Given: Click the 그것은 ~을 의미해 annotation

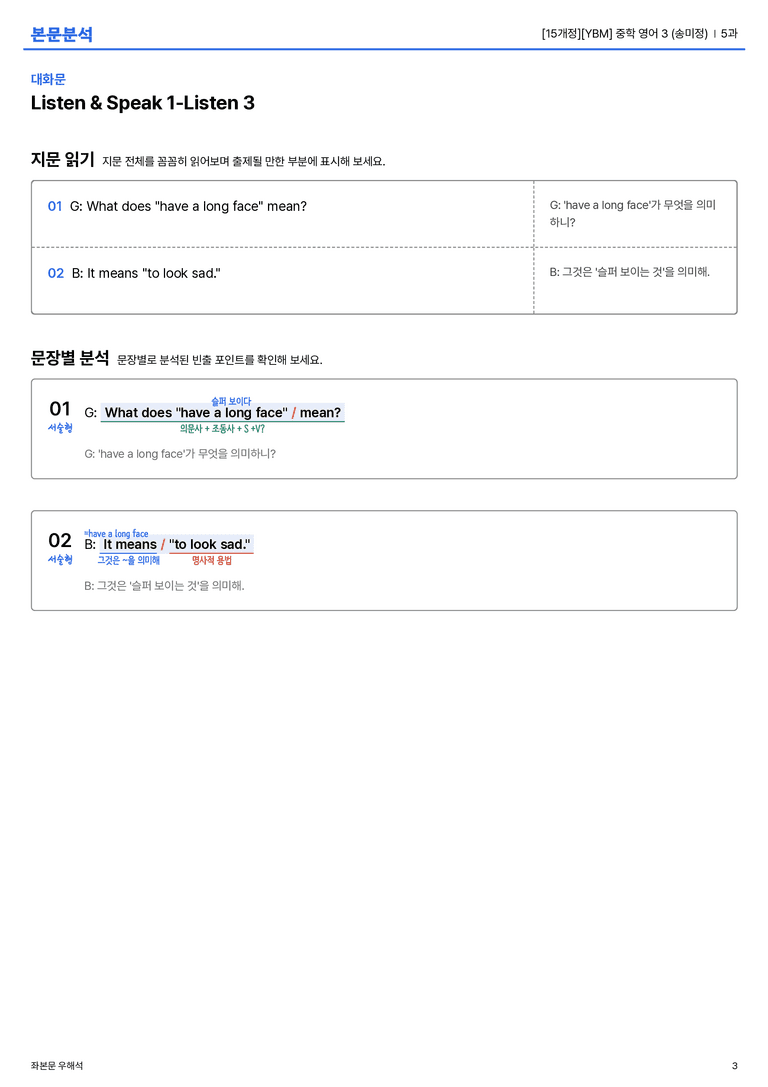Looking at the screenshot, I should 128,560.
